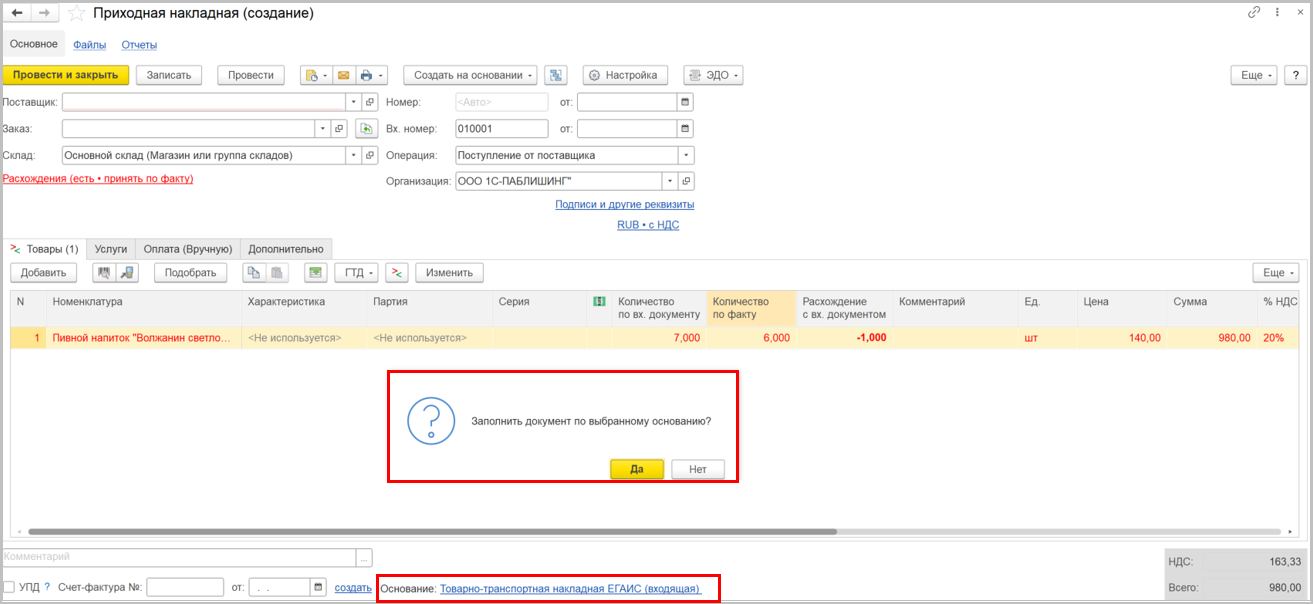Click the copy rows icon in goods toolbar
The height and width of the screenshot is (604, 1313).
click(x=254, y=273)
